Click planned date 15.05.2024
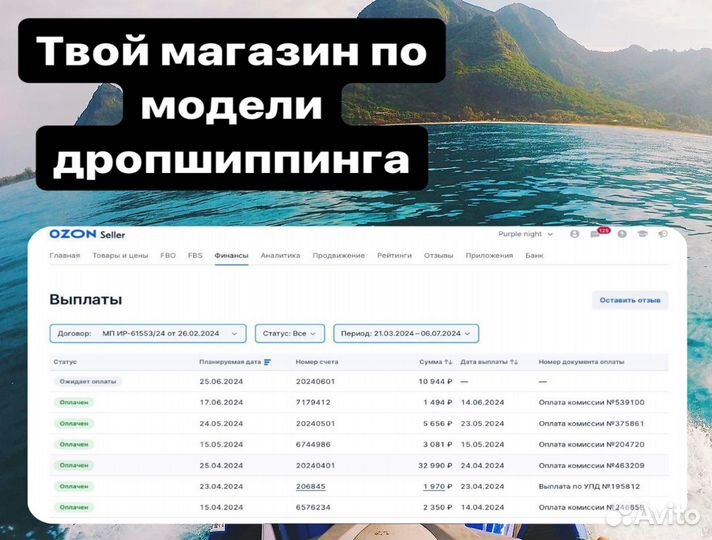Screen dimensions: 712x540 tap(221, 444)
